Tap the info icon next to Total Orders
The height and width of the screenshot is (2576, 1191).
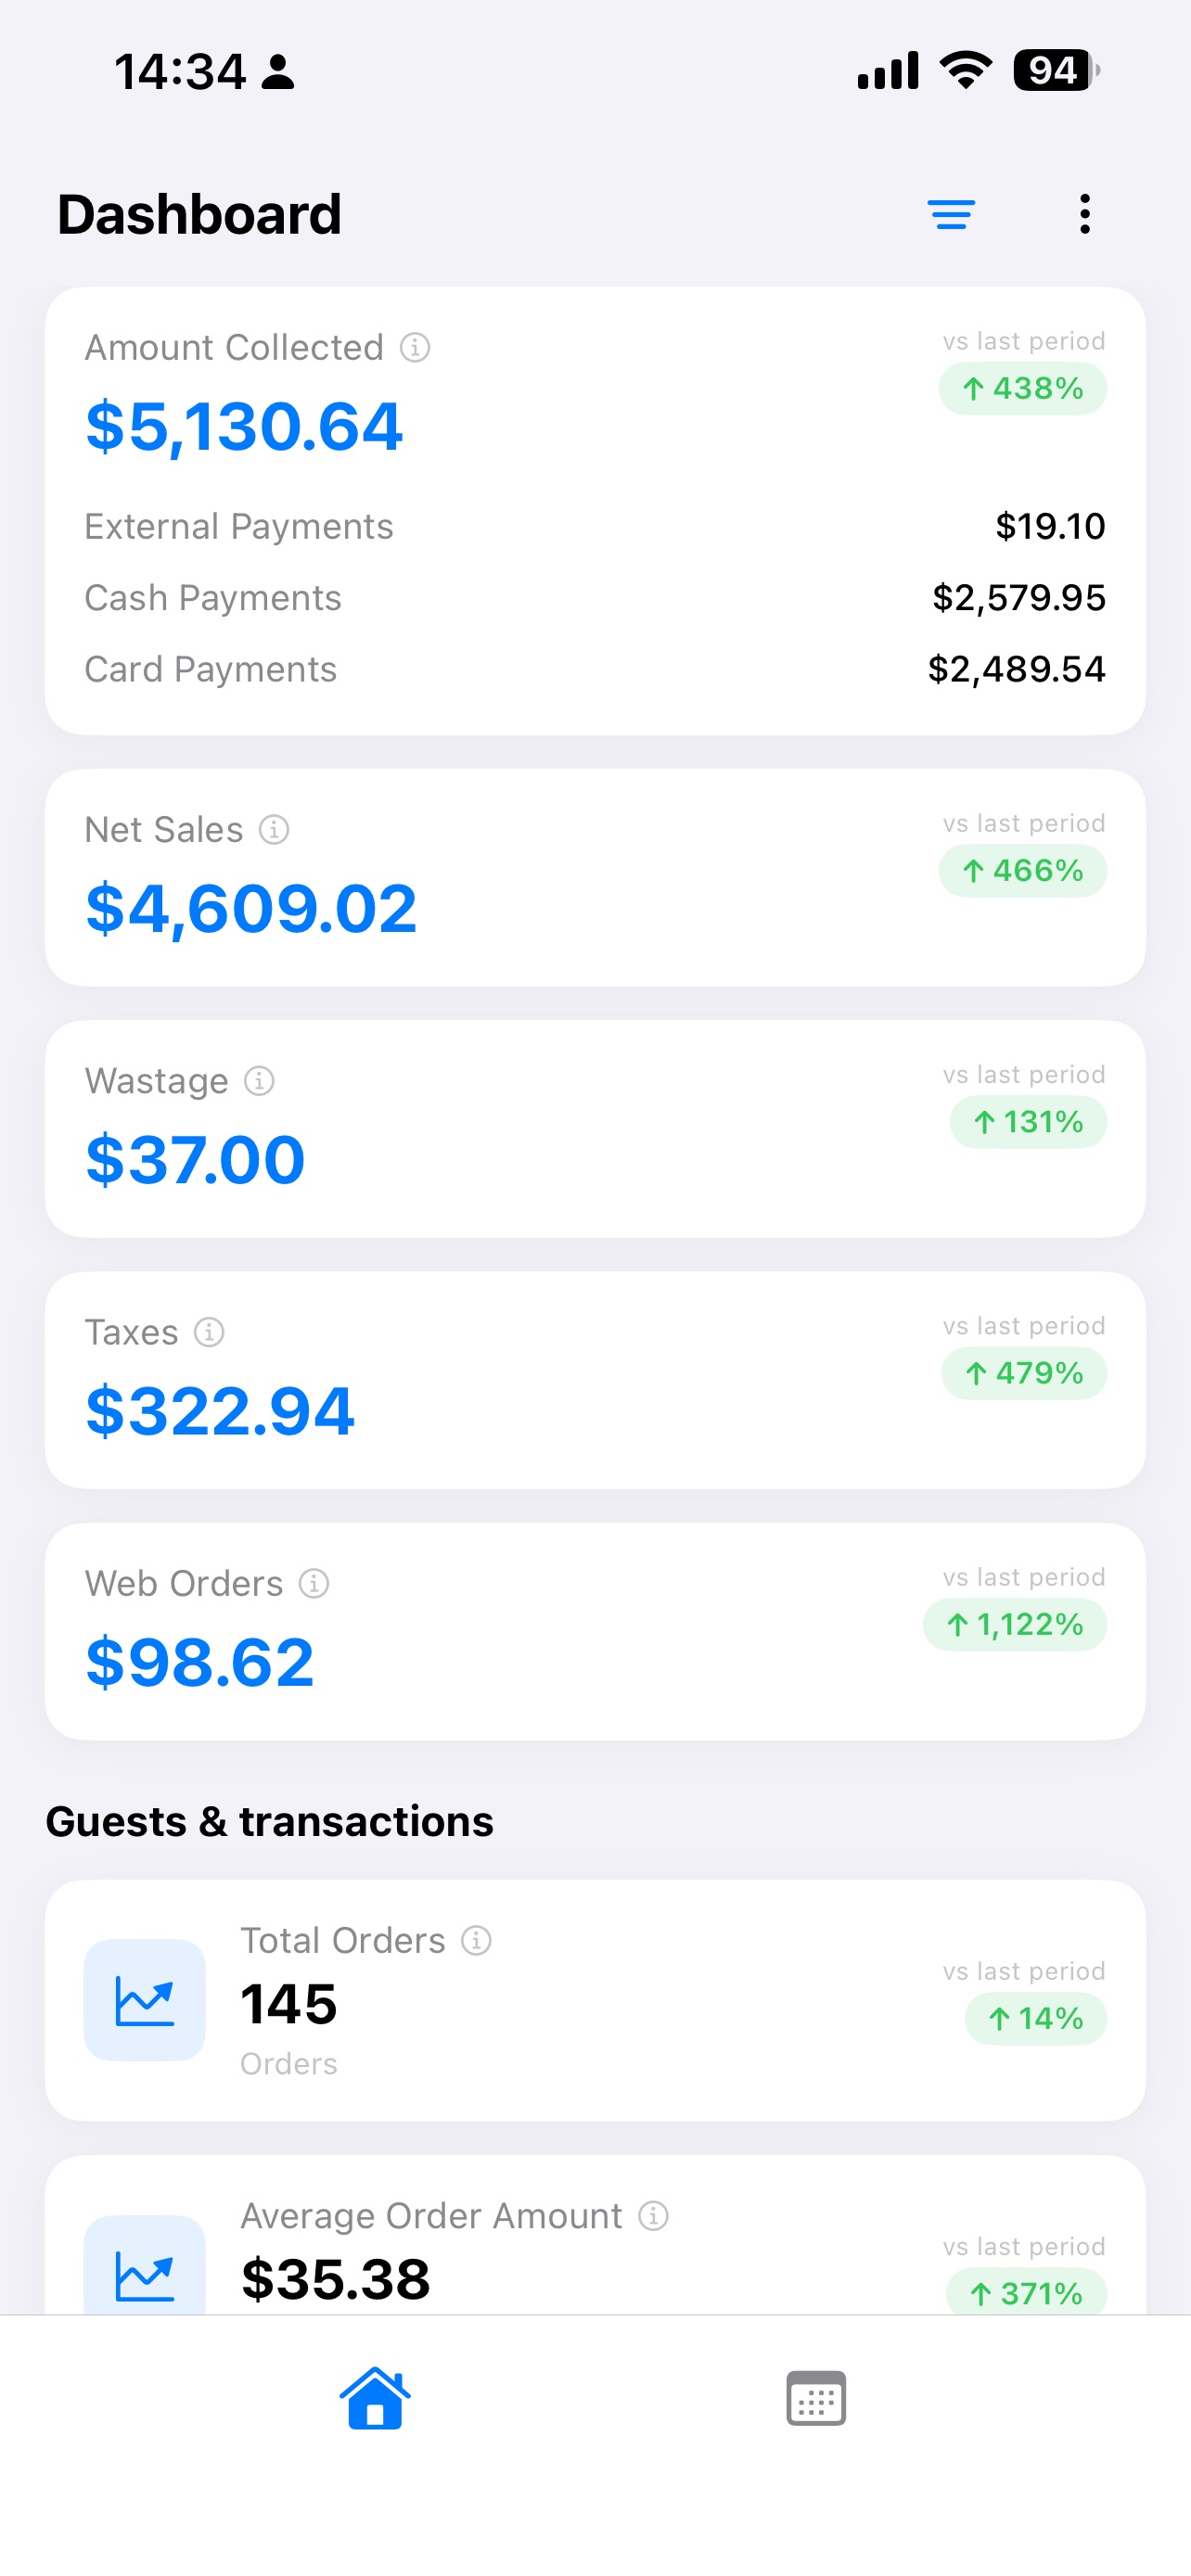pos(476,1941)
